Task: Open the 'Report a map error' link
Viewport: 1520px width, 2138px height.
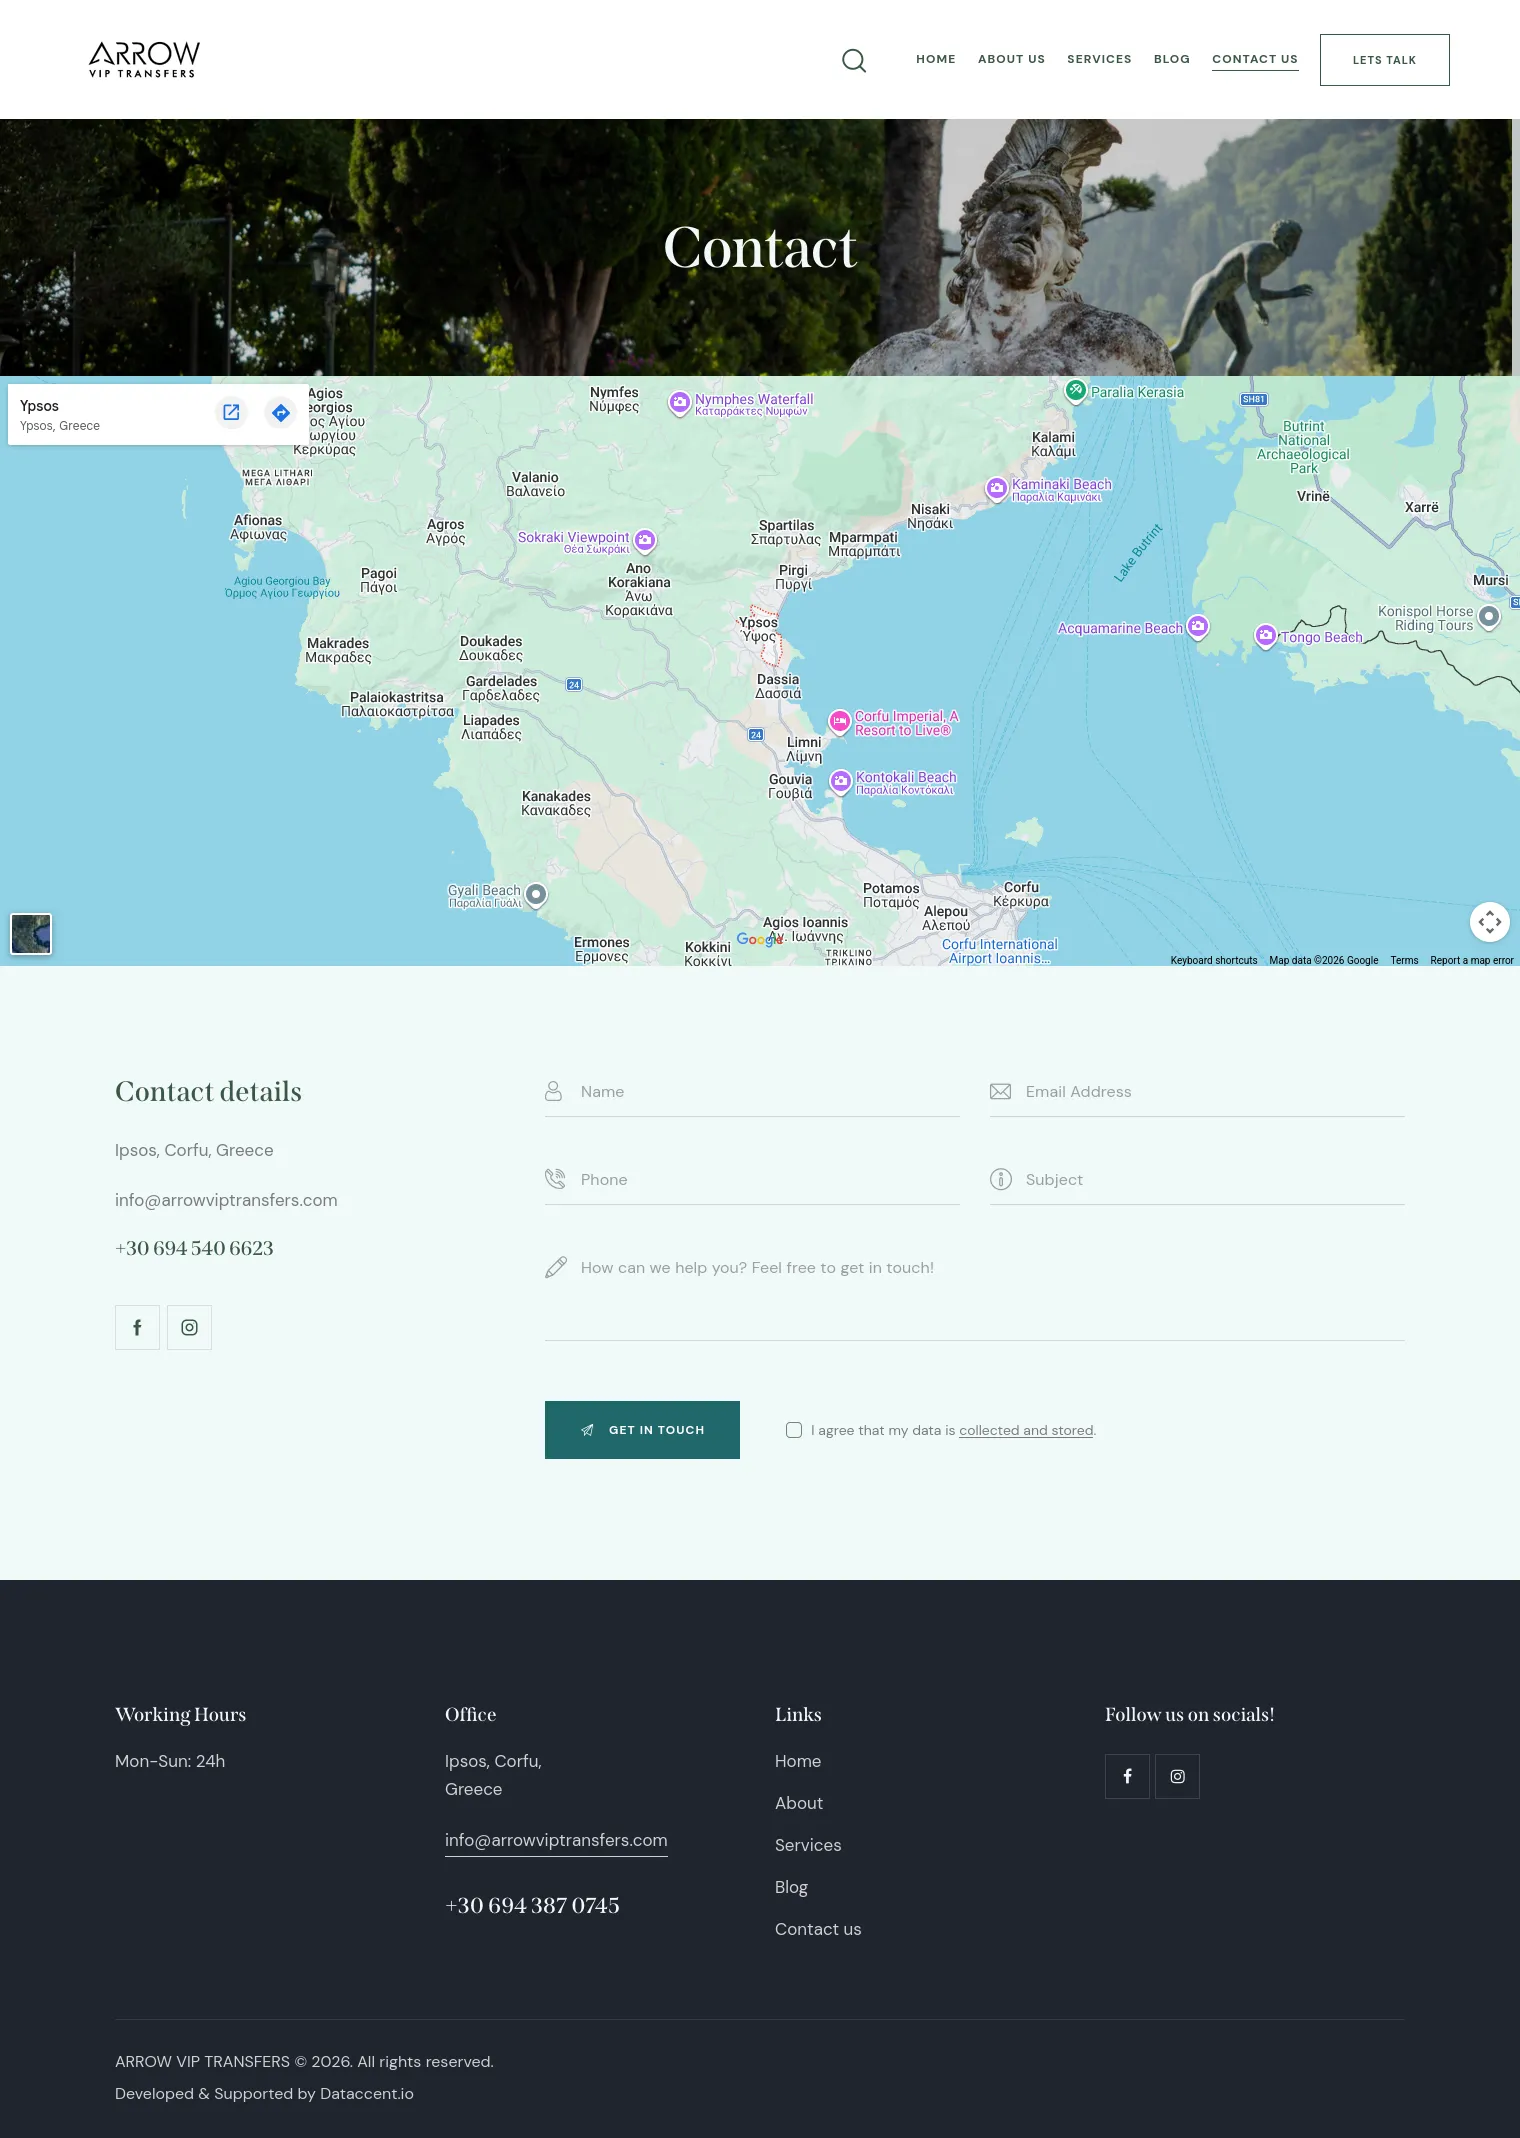Action: click(1472, 960)
